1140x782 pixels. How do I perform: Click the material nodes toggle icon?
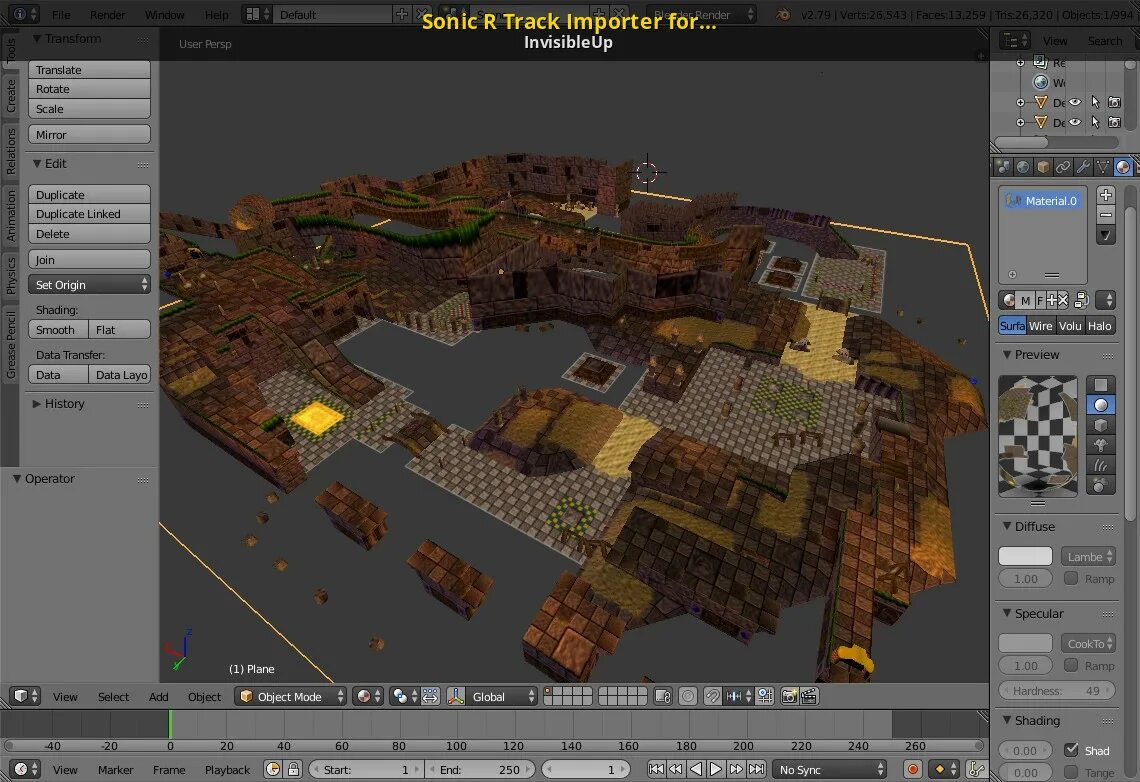[1081, 300]
